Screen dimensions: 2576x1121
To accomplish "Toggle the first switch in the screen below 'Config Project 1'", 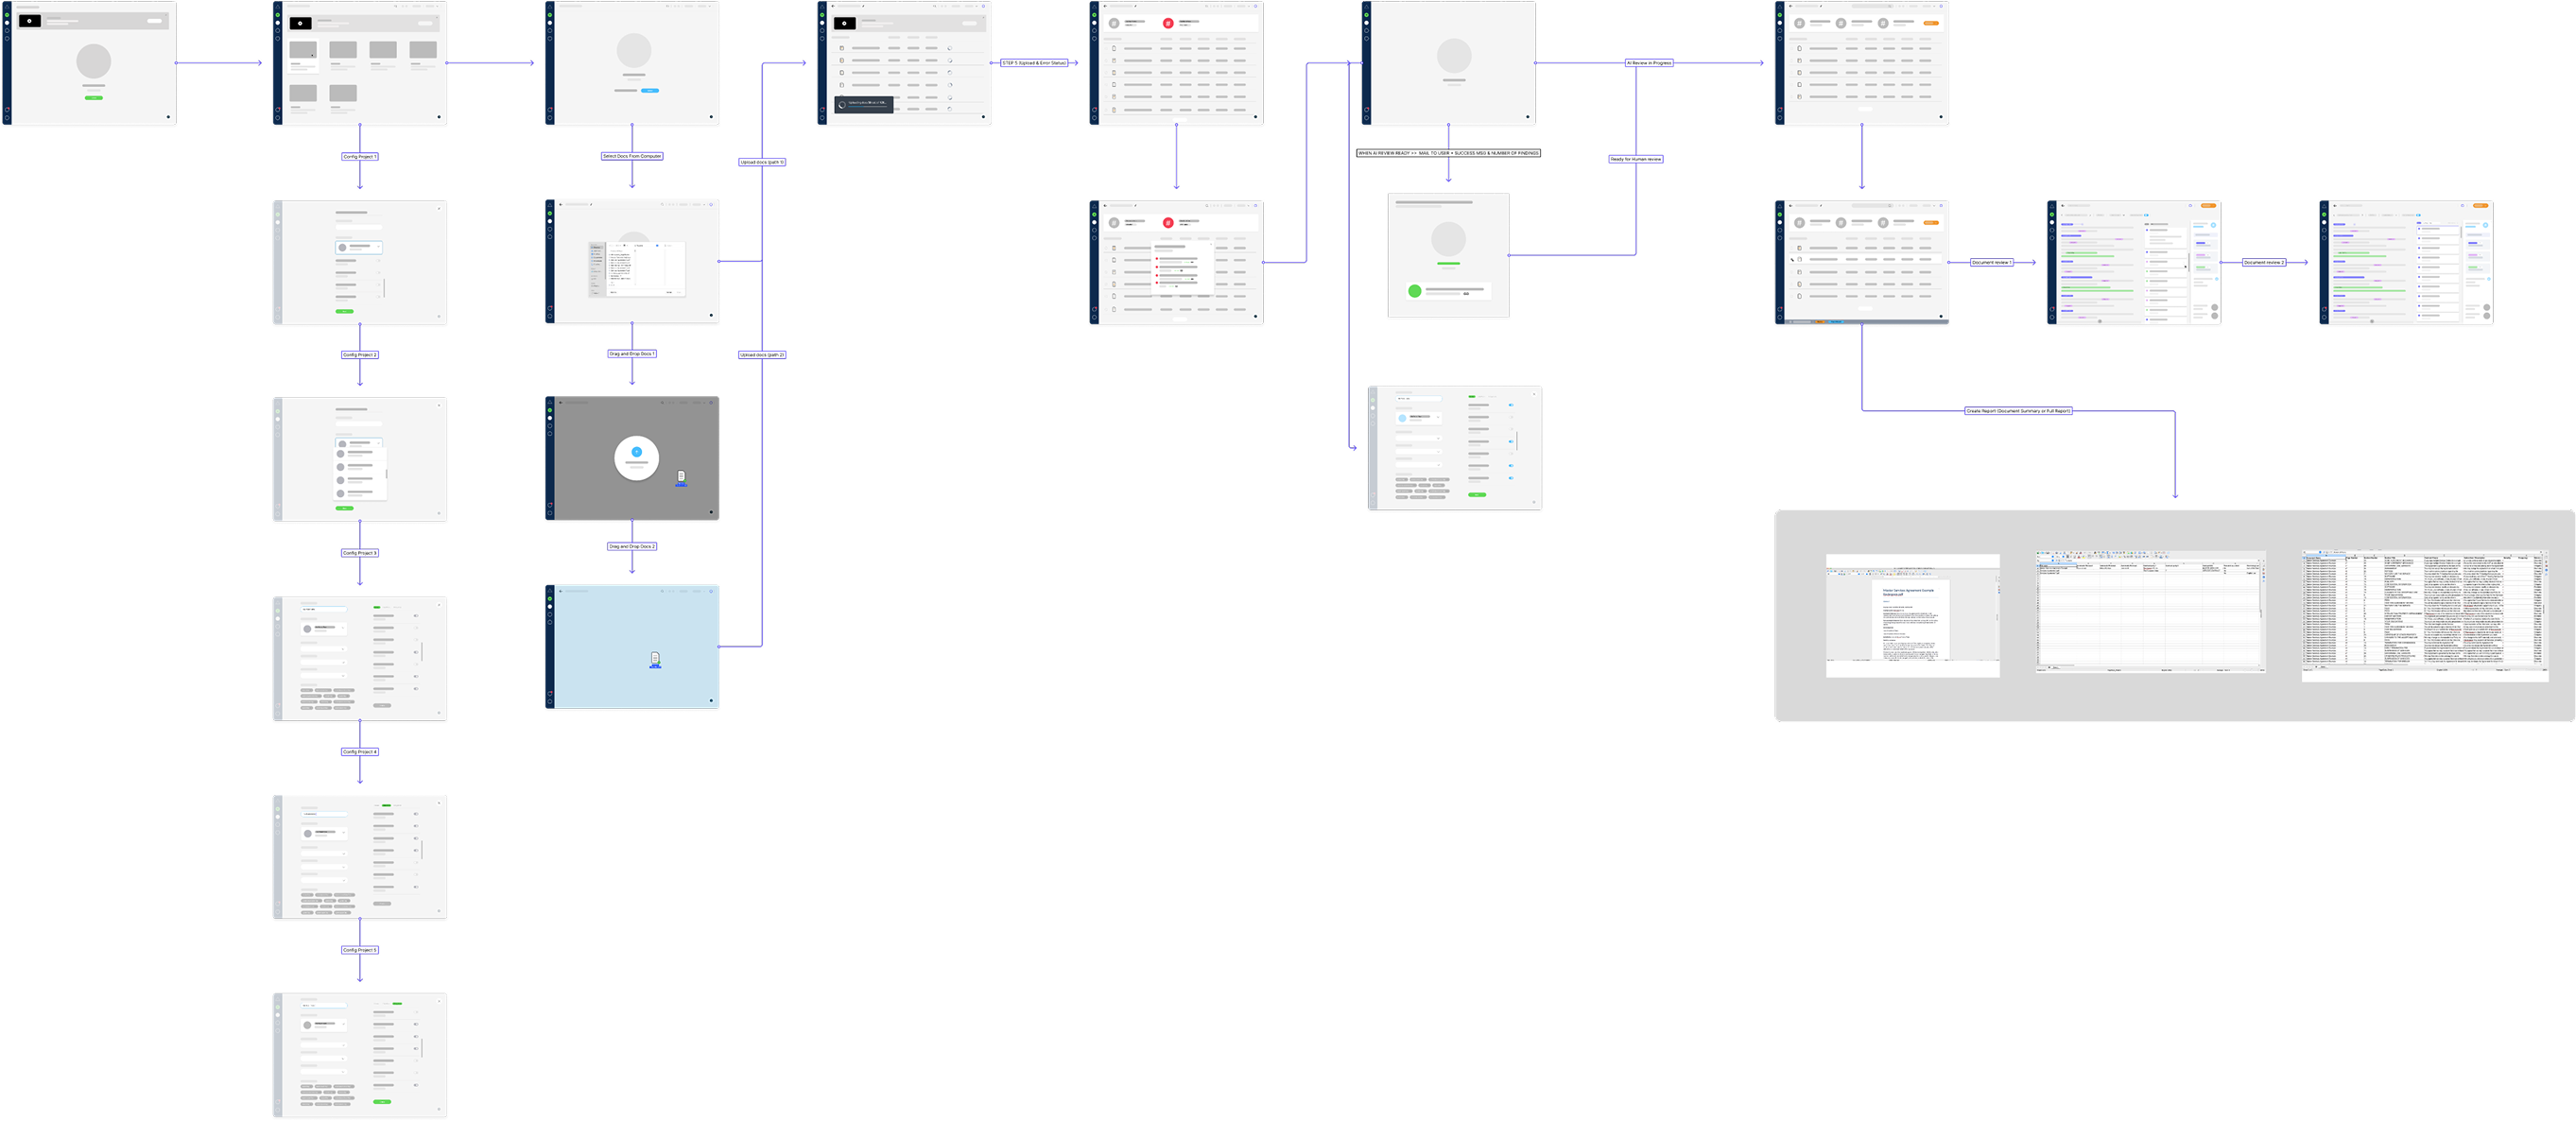I will [378, 261].
